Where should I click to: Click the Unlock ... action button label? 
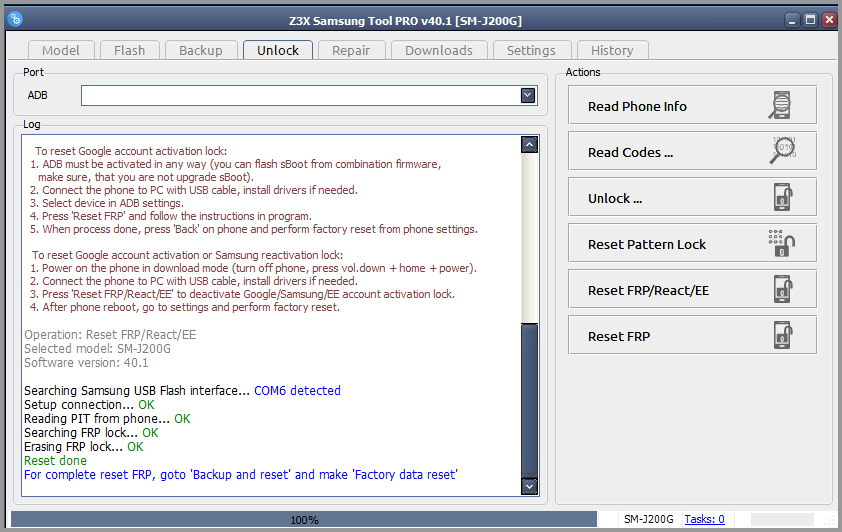(615, 199)
